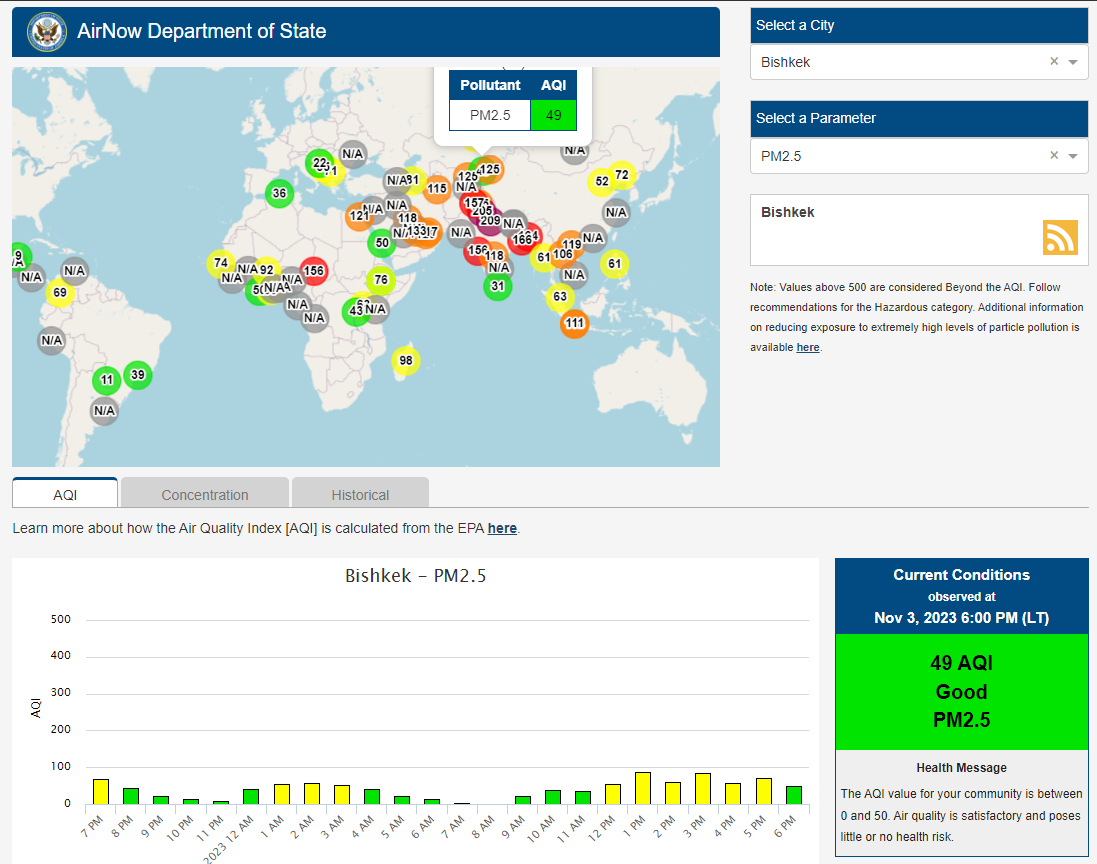The width and height of the screenshot is (1097, 864).
Task: Expand the Select a Parameter dropdown arrow
Action: [1073, 156]
